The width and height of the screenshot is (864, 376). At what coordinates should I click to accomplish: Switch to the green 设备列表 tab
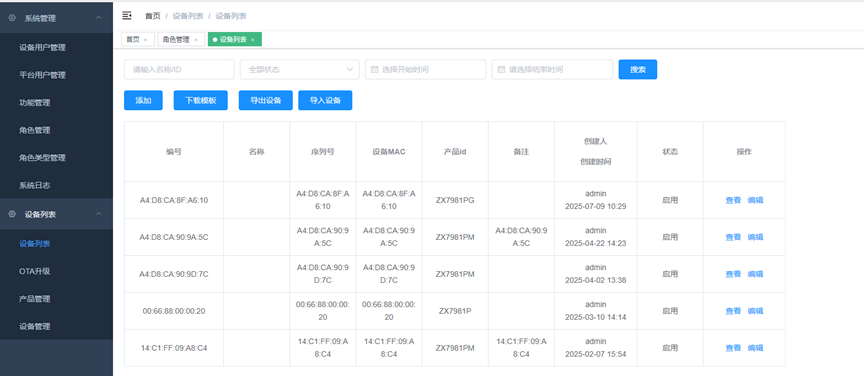[234, 40]
